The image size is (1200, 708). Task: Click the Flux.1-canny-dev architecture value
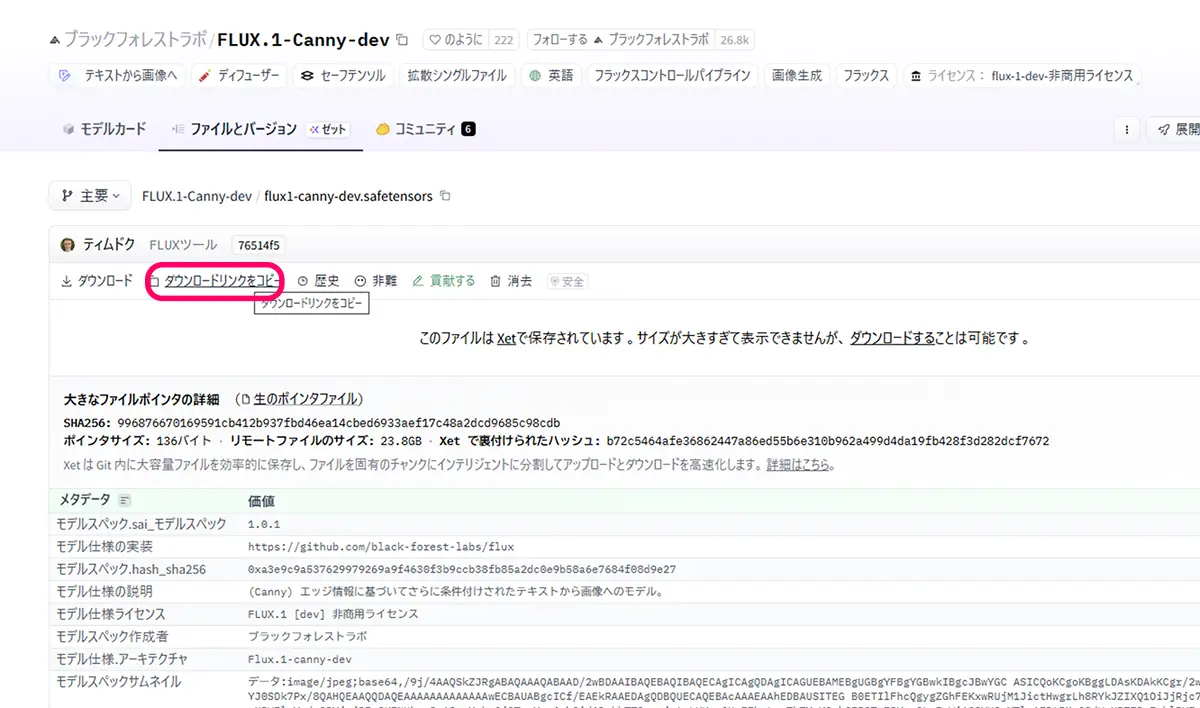tap(299, 660)
